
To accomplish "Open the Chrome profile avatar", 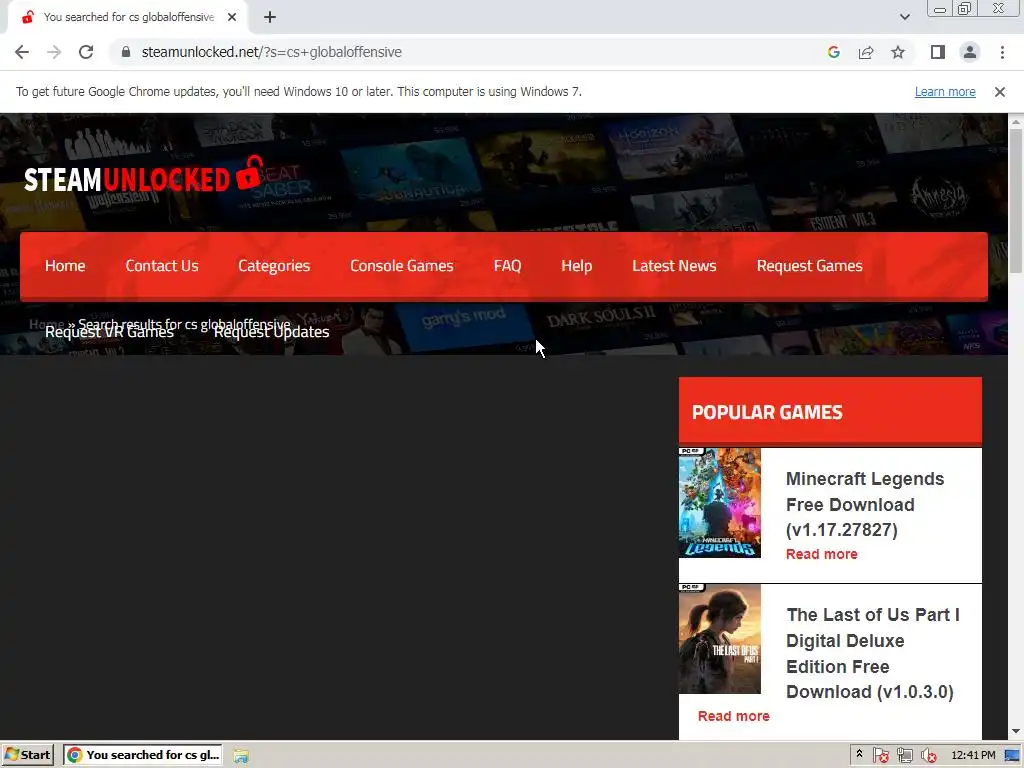I will pos(970,52).
